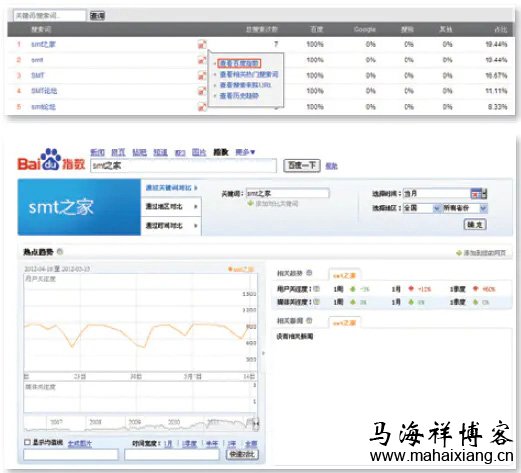
Task: Open the smt之家 keyword link in table
Action: (43, 44)
